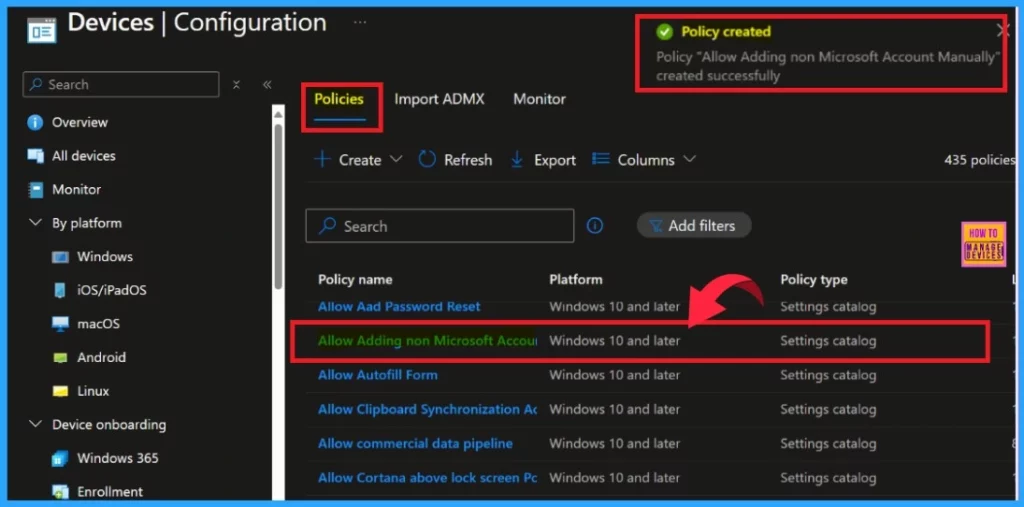Select Windows under By platform
The height and width of the screenshot is (507, 1024).
click(x=104, y=257)
